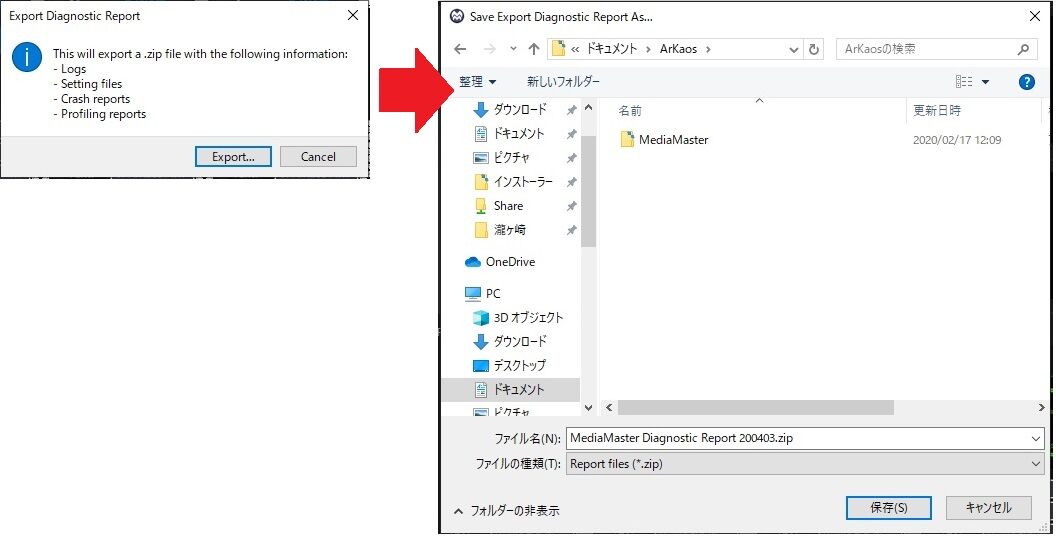Create a folder with 新しいフォルダー

563,82
